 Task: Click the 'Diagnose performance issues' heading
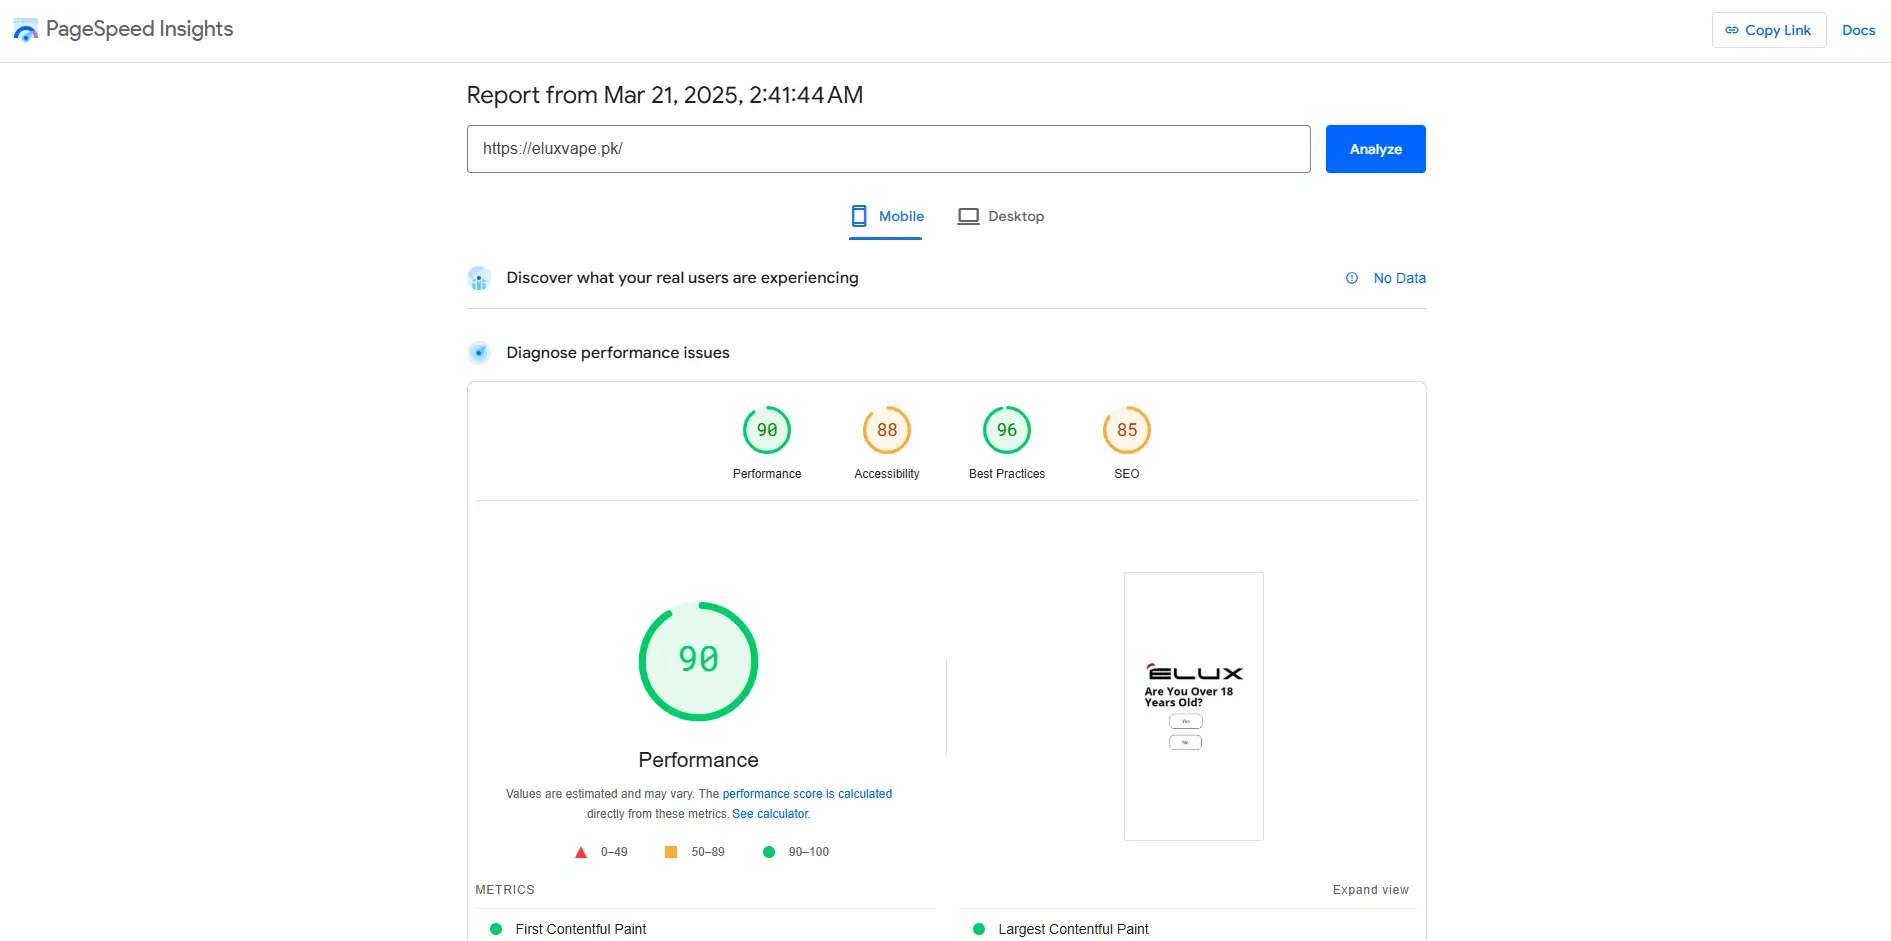click(618, 352)
